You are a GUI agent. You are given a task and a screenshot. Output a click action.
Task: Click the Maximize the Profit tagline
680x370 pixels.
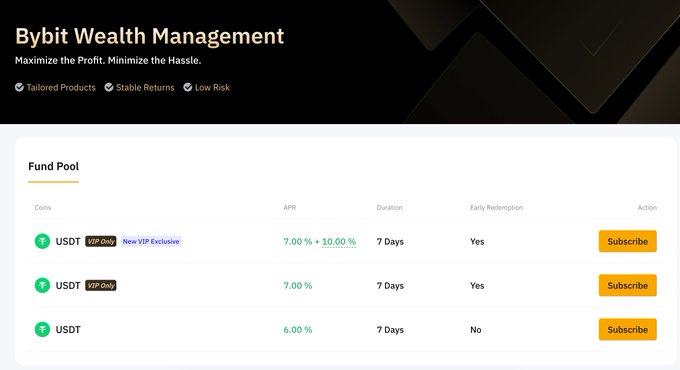108,61
